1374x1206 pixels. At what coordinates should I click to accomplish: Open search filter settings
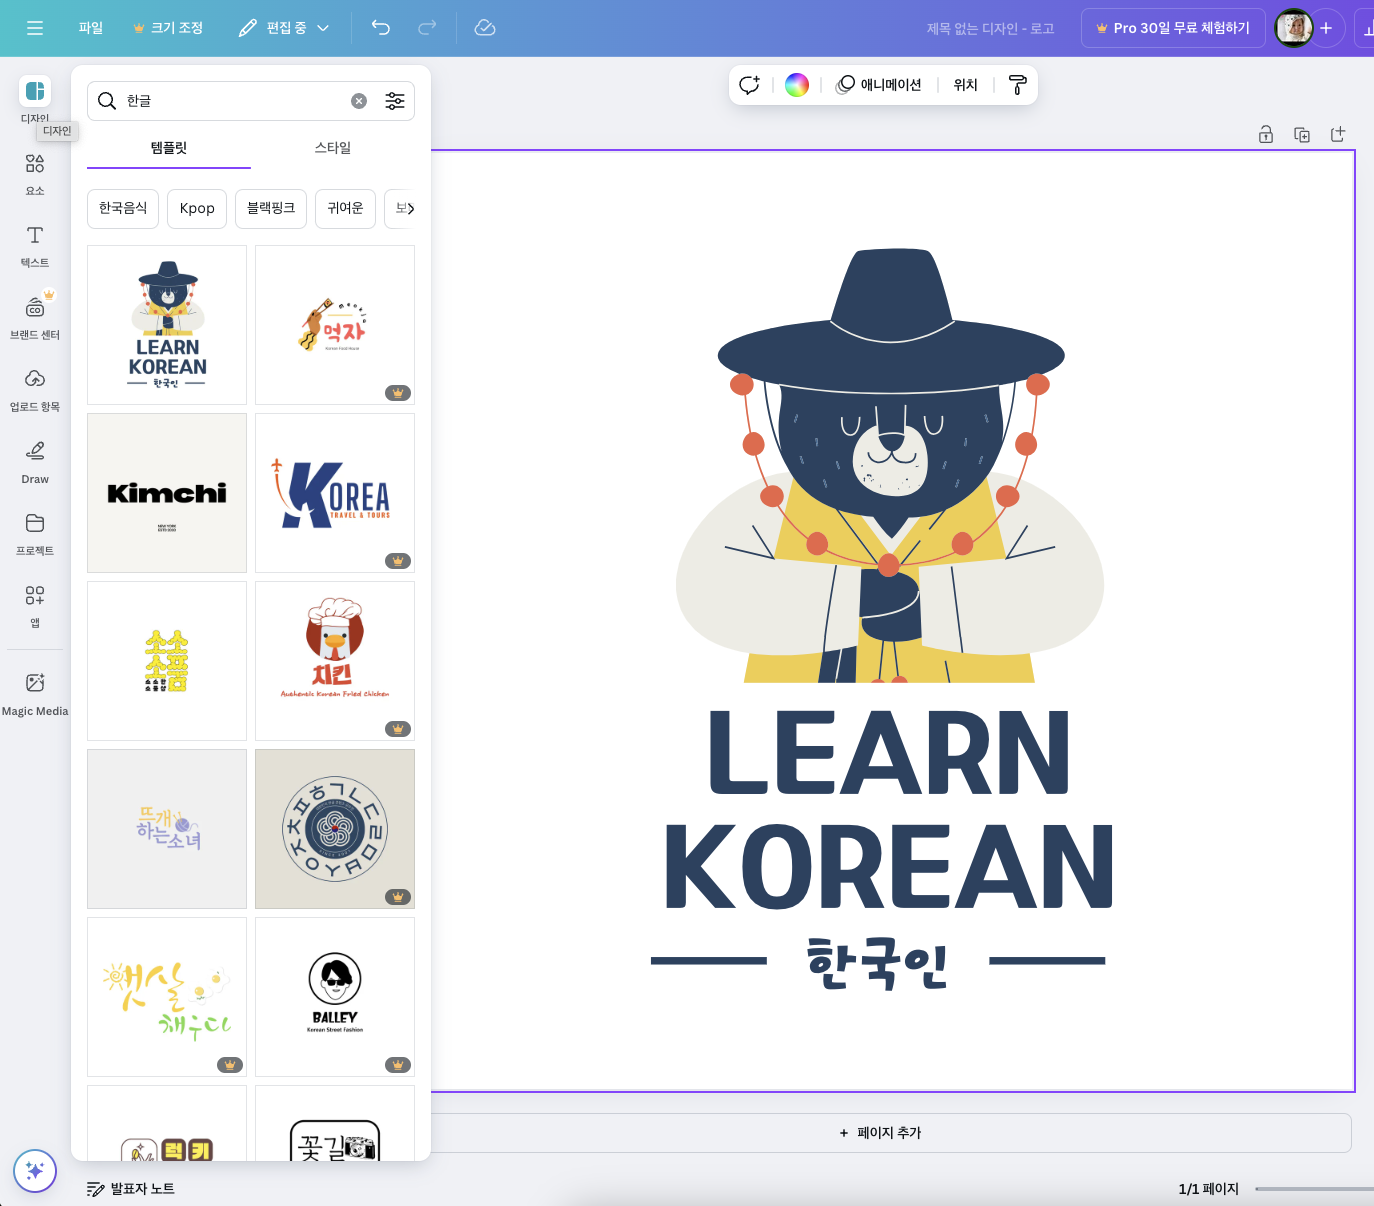(395, 101)
